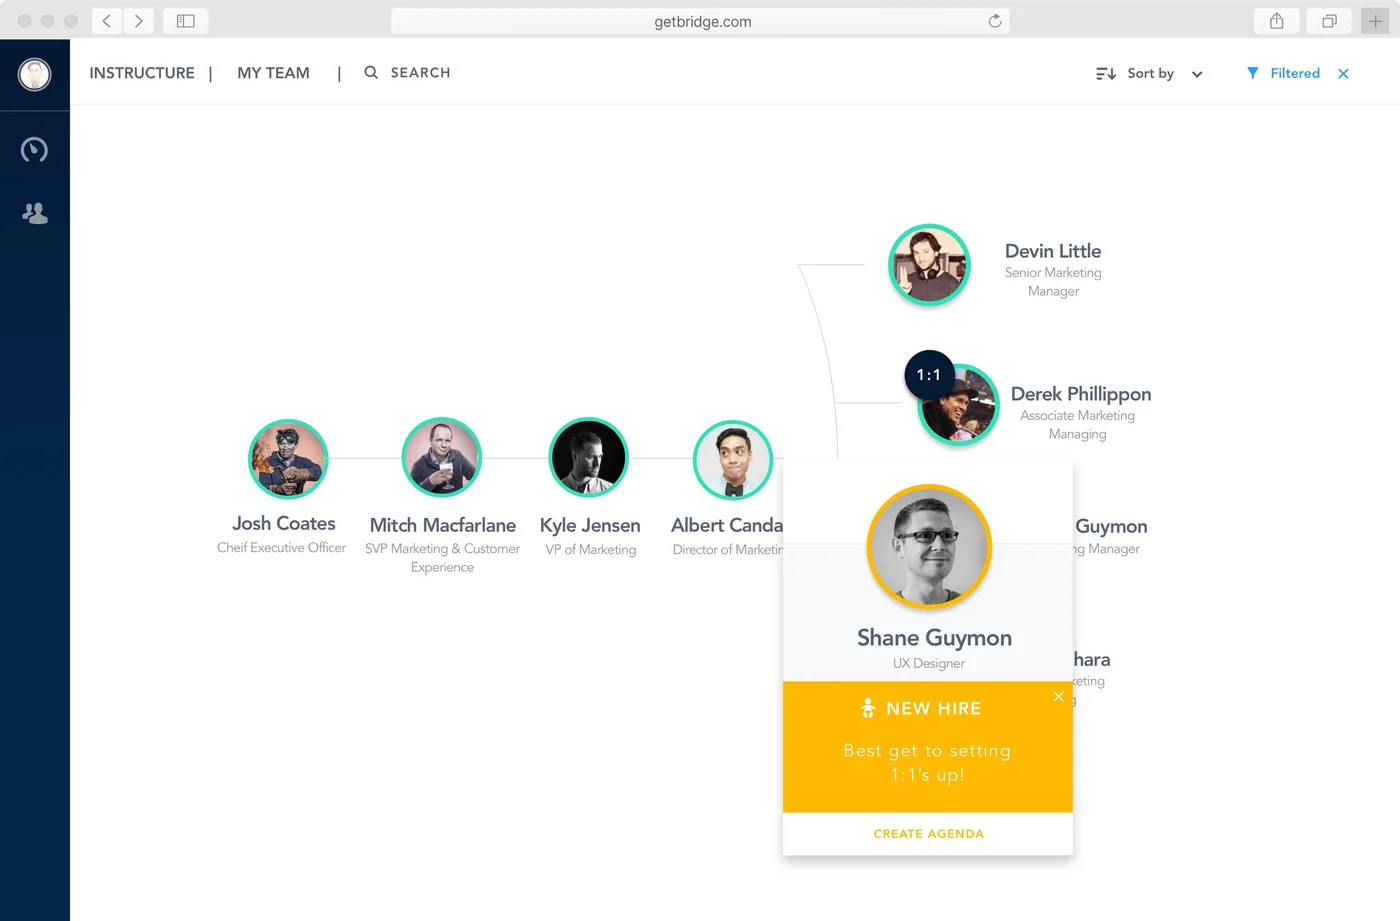Clear the Filtered filter with the X
This screenshot has height=921, width=1400.
(x=1343, y=73)
